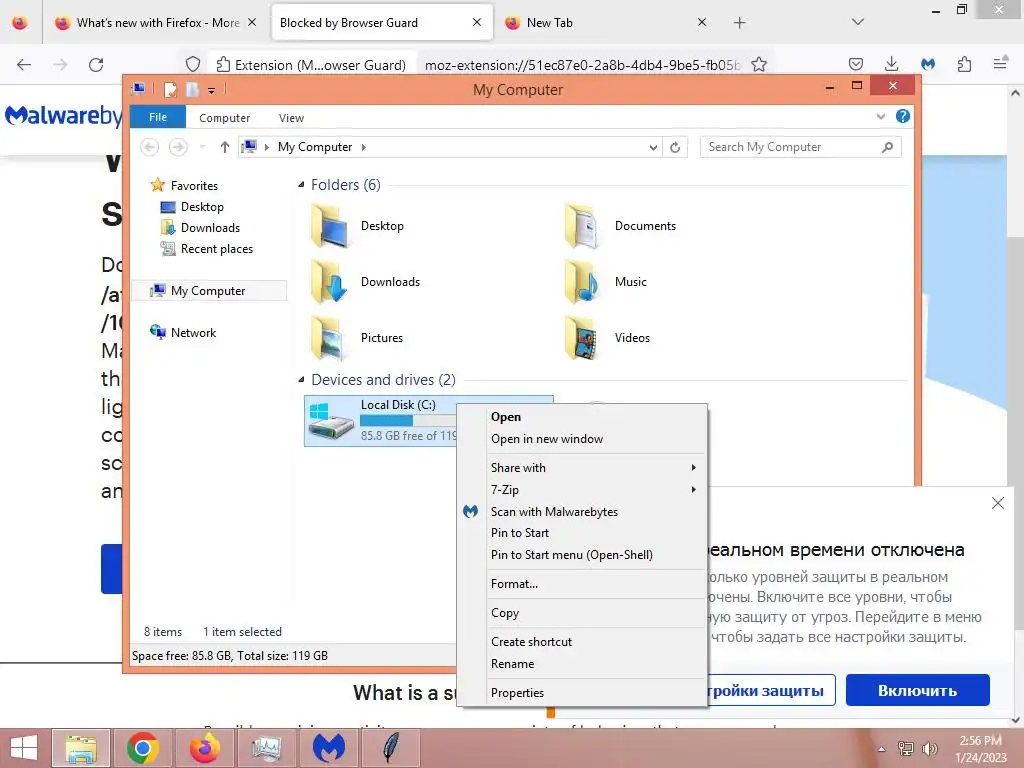The width and height of the screenshot is (1024, 768).
Task: Switch to the Computer ribbon tab
Action: pyautogui.click(x=225, y=118)
